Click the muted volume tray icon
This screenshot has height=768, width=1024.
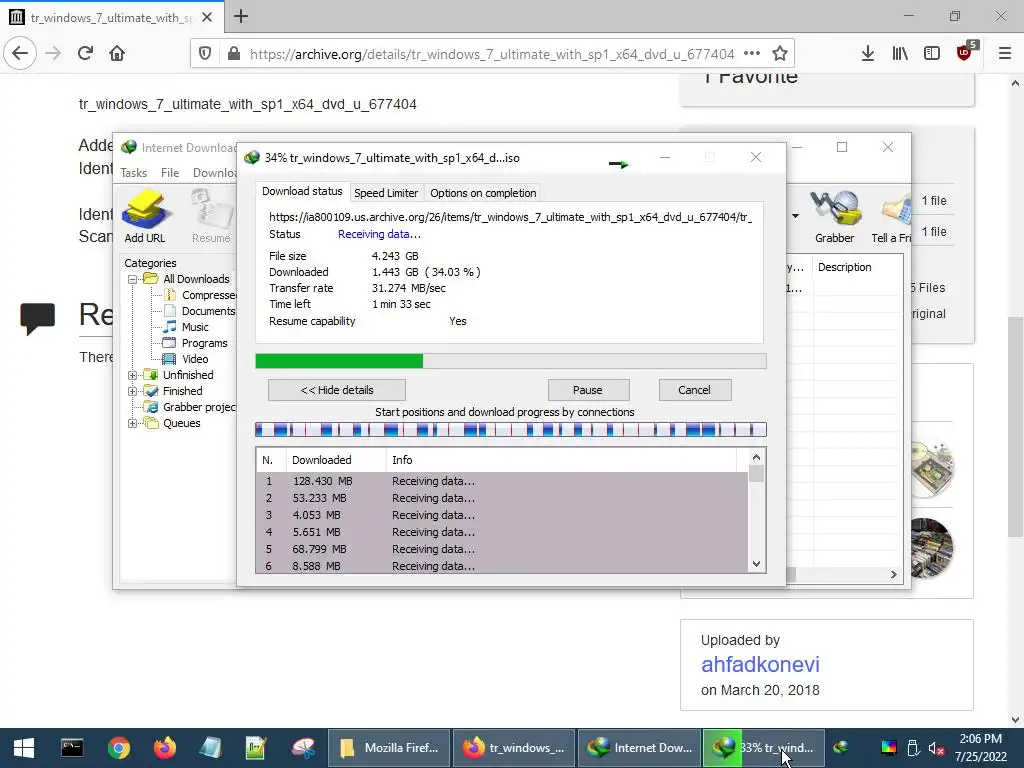[x=936, y=748]
